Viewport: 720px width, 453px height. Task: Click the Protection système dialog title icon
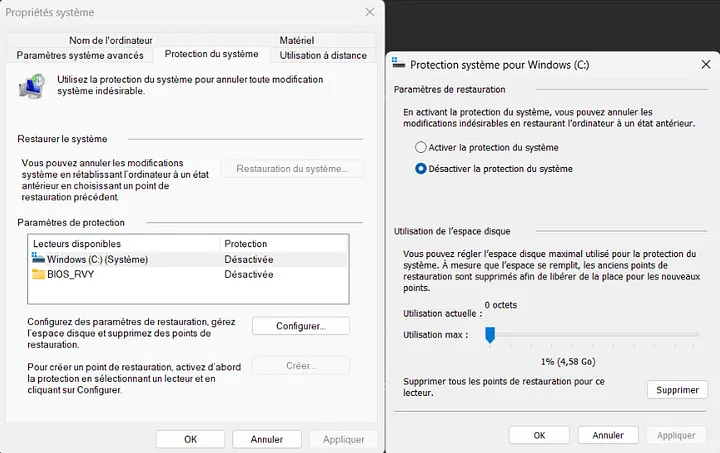click(399, 64)
